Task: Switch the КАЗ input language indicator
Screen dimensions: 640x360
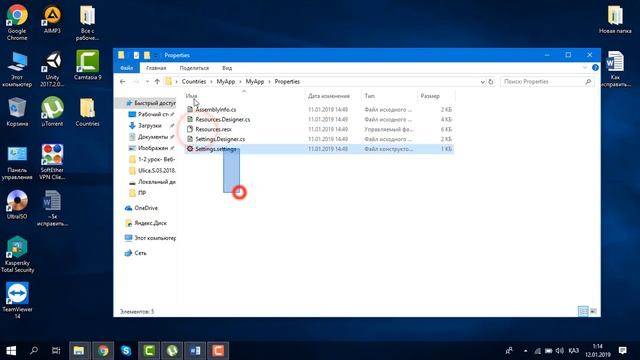Action: tap(573, 351)
